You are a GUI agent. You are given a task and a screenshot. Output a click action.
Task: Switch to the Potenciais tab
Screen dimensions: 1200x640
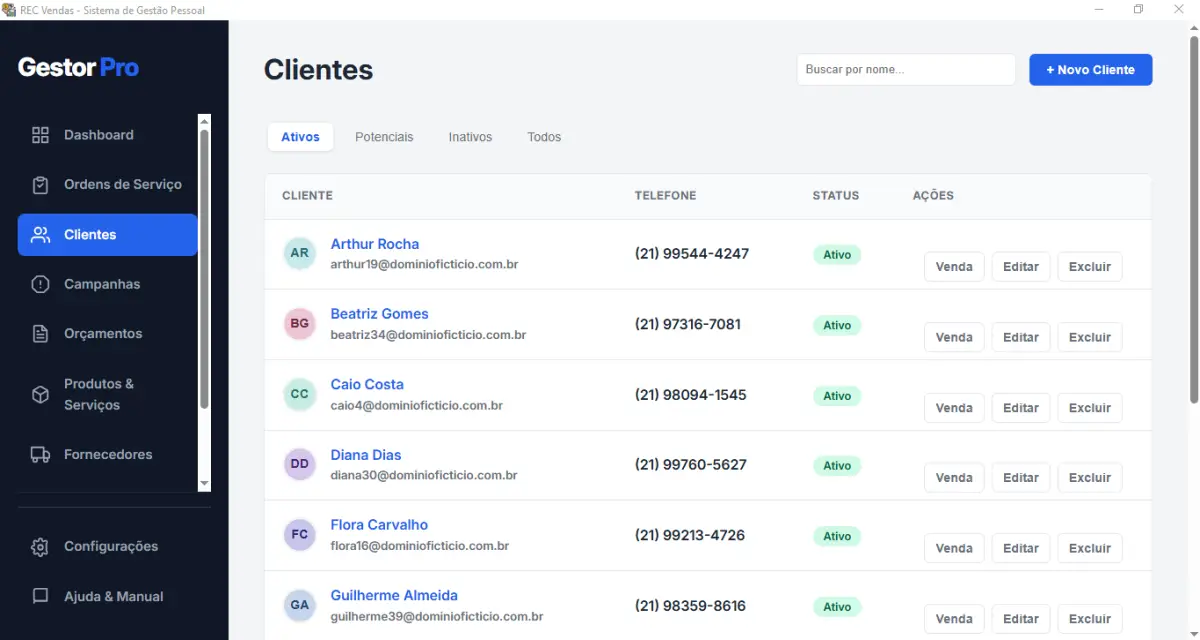[384, 136]
